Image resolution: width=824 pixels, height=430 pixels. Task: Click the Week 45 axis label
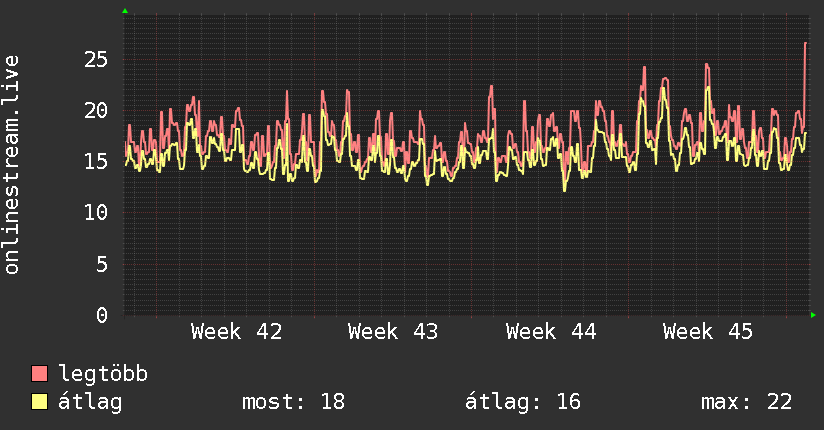[707, 332]
